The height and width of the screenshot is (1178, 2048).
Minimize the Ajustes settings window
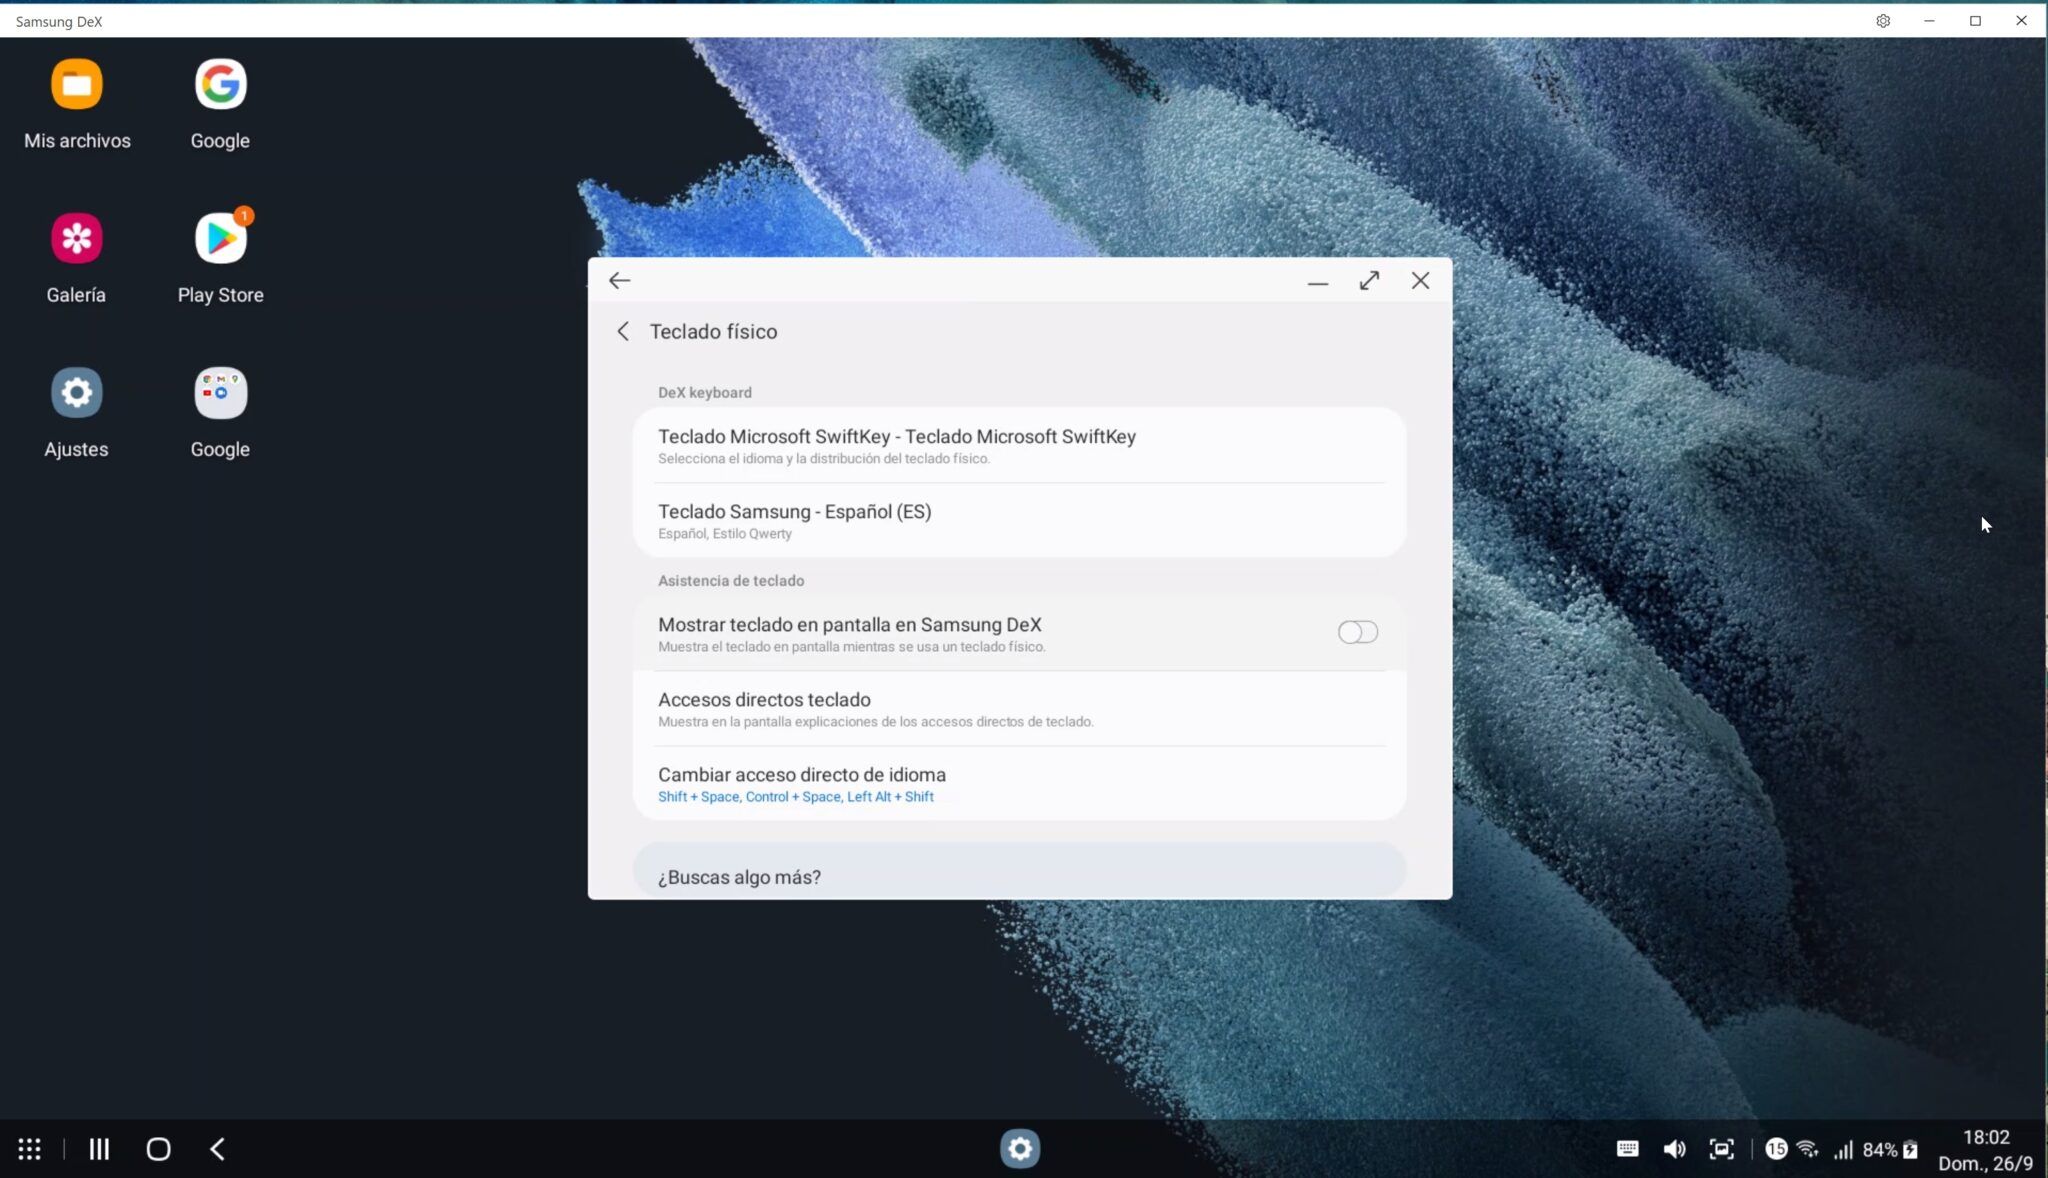point(1318,282)
